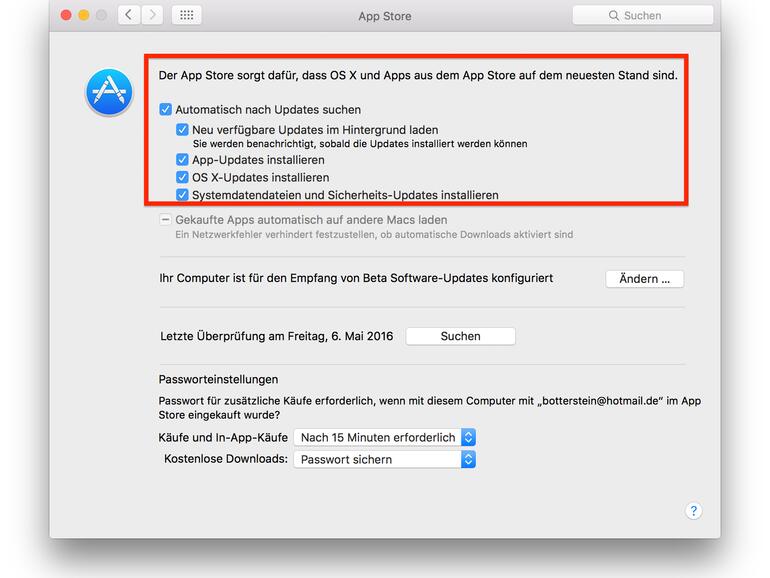Open Käufe und In-App-Käufe dropdown

point(385,437)
